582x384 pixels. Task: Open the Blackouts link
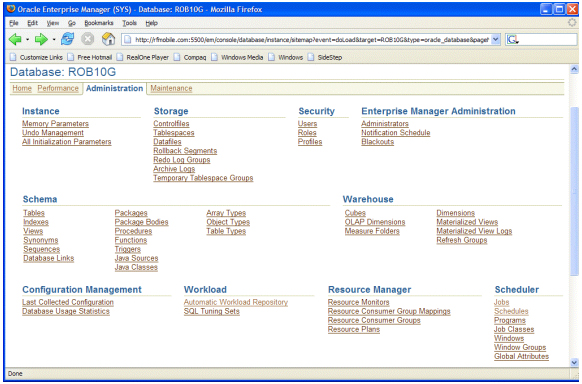pos(377,142)
